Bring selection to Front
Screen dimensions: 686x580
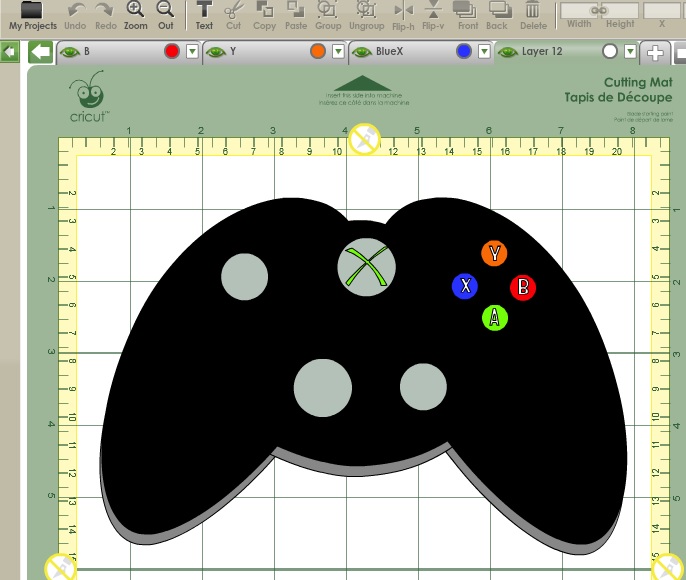[x=467, y=16]
